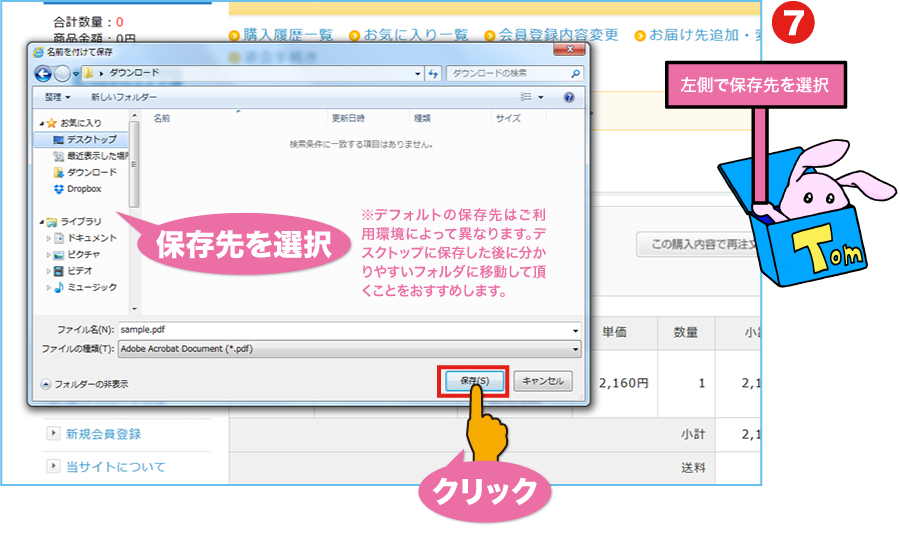The width and height of the screenshot is (900, 541).
Task: Expand the ドキュメント library
Action: coord(48,238)
